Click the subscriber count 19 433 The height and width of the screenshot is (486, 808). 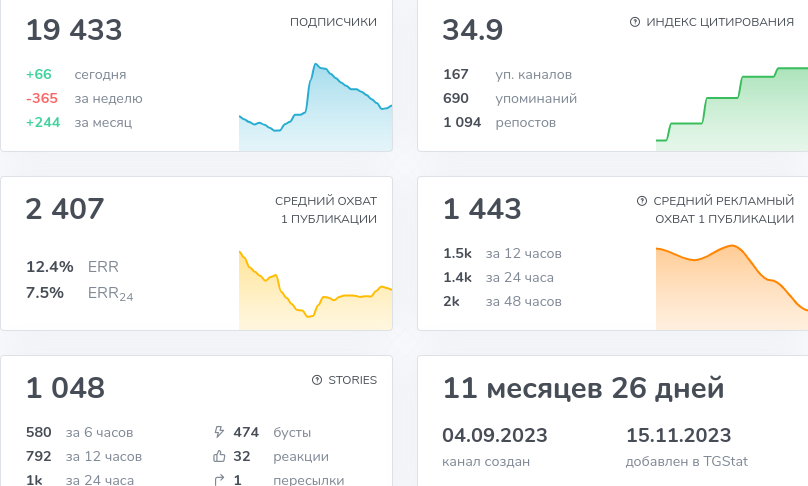pos(74,30)
